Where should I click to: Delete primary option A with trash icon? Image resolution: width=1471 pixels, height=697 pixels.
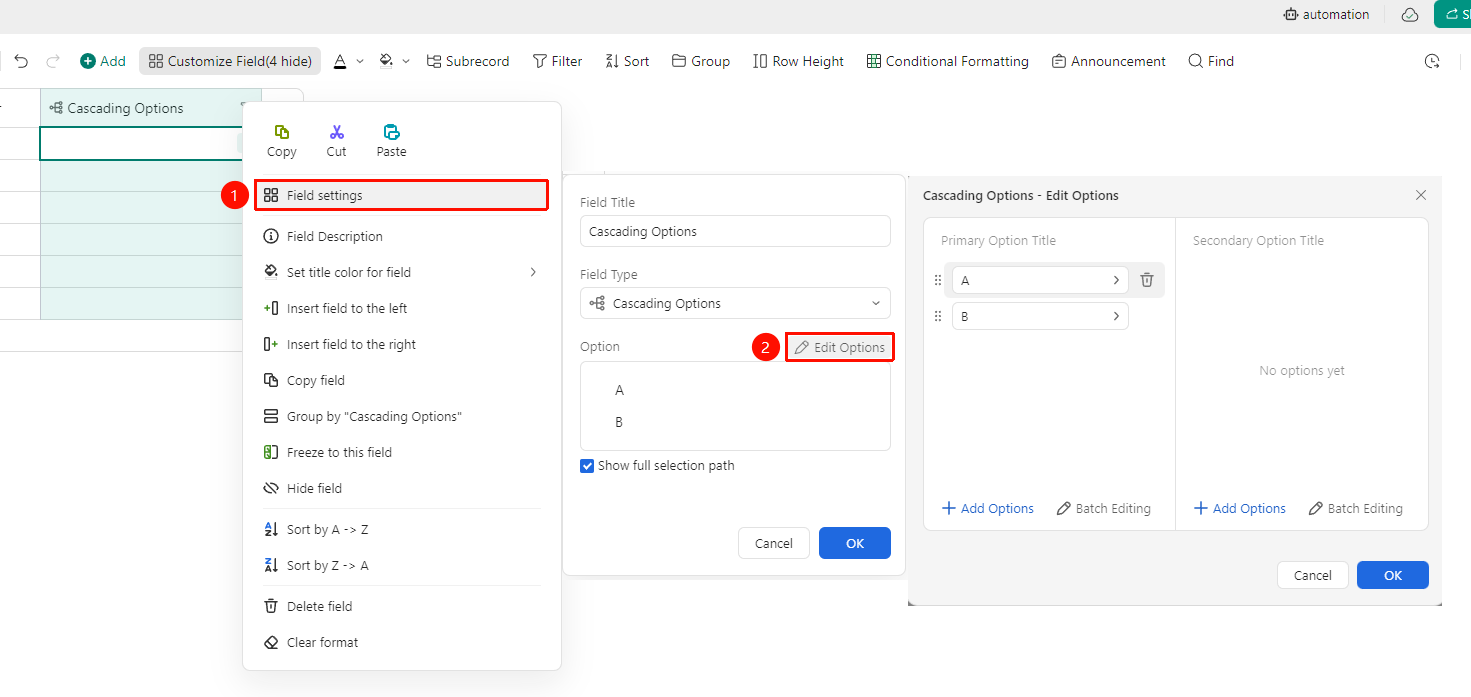(1147, 281)
